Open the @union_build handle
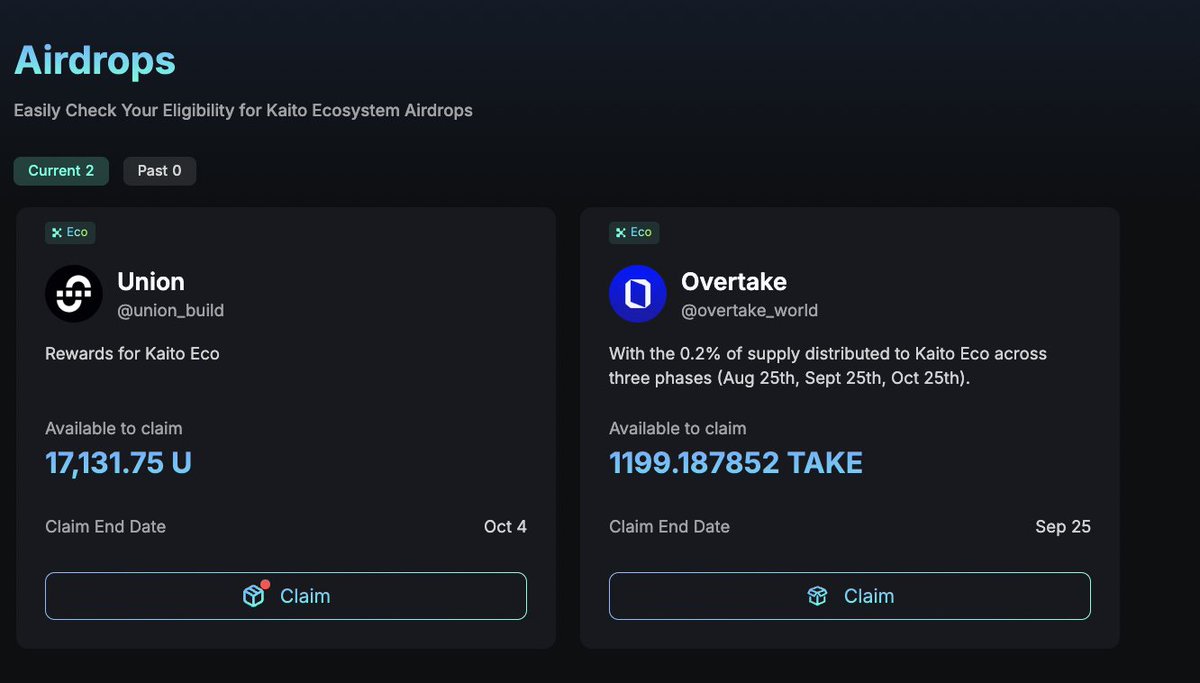This screenshot has height=683, width=1200. [171, 310]
